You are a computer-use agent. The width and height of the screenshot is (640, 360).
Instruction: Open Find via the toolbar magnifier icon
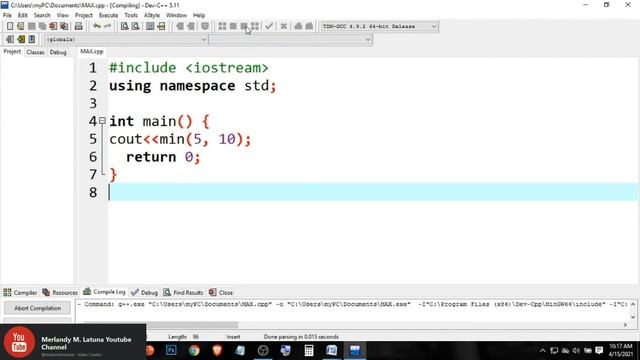(x=124, y=26)
